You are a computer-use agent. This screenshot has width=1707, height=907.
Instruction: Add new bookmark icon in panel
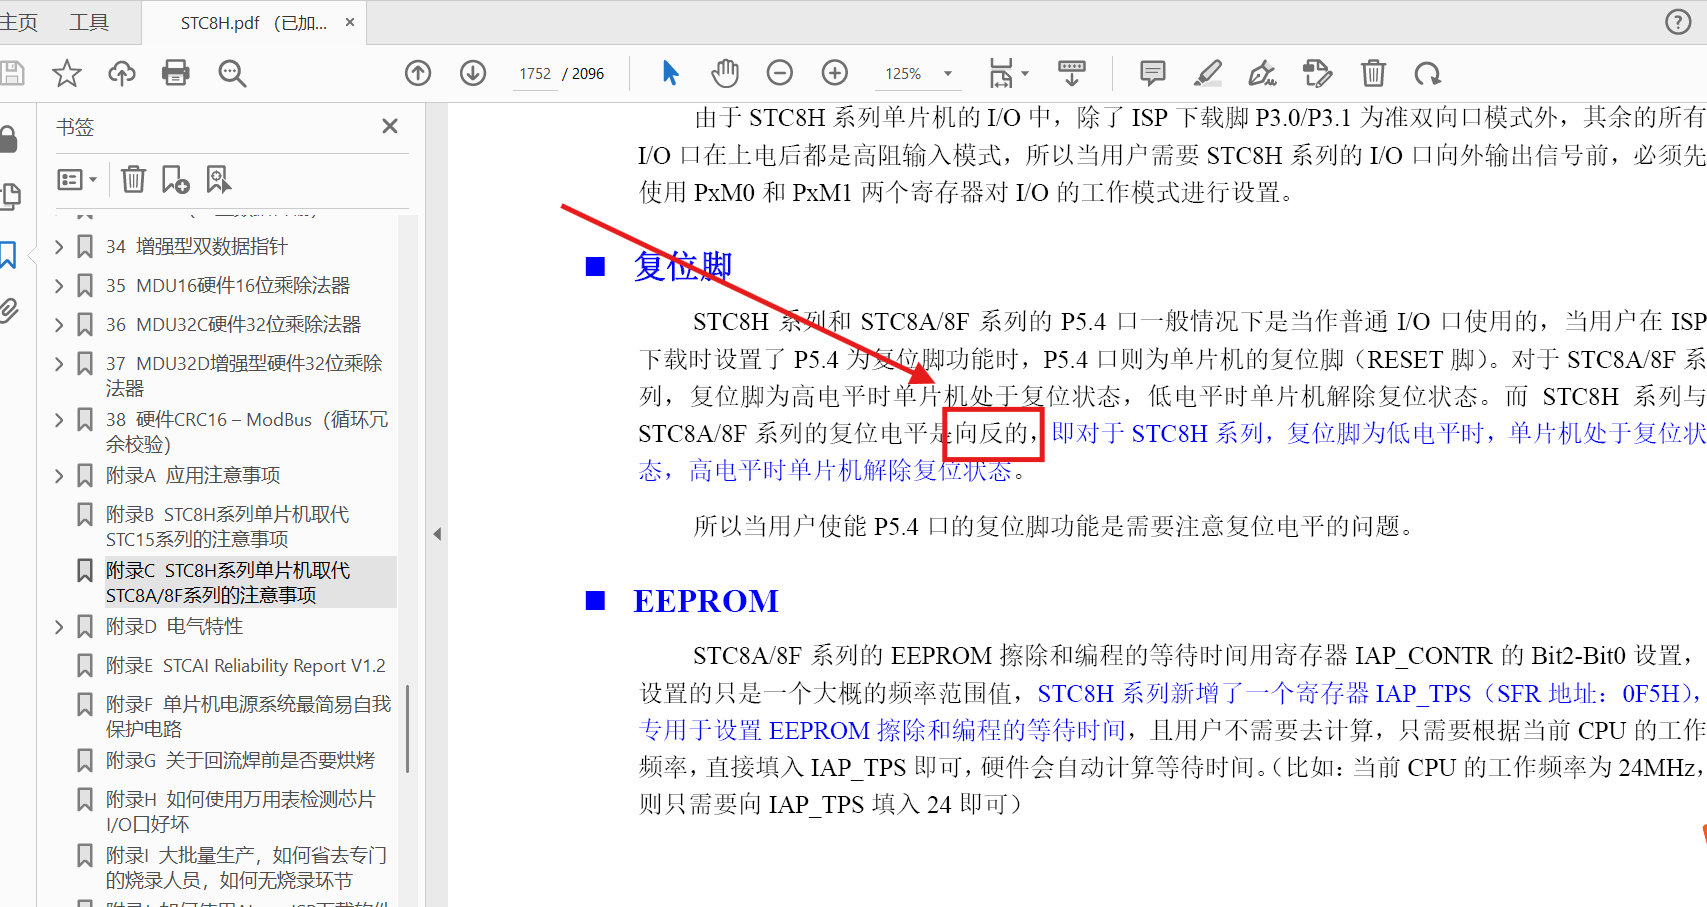coord(175,179)
